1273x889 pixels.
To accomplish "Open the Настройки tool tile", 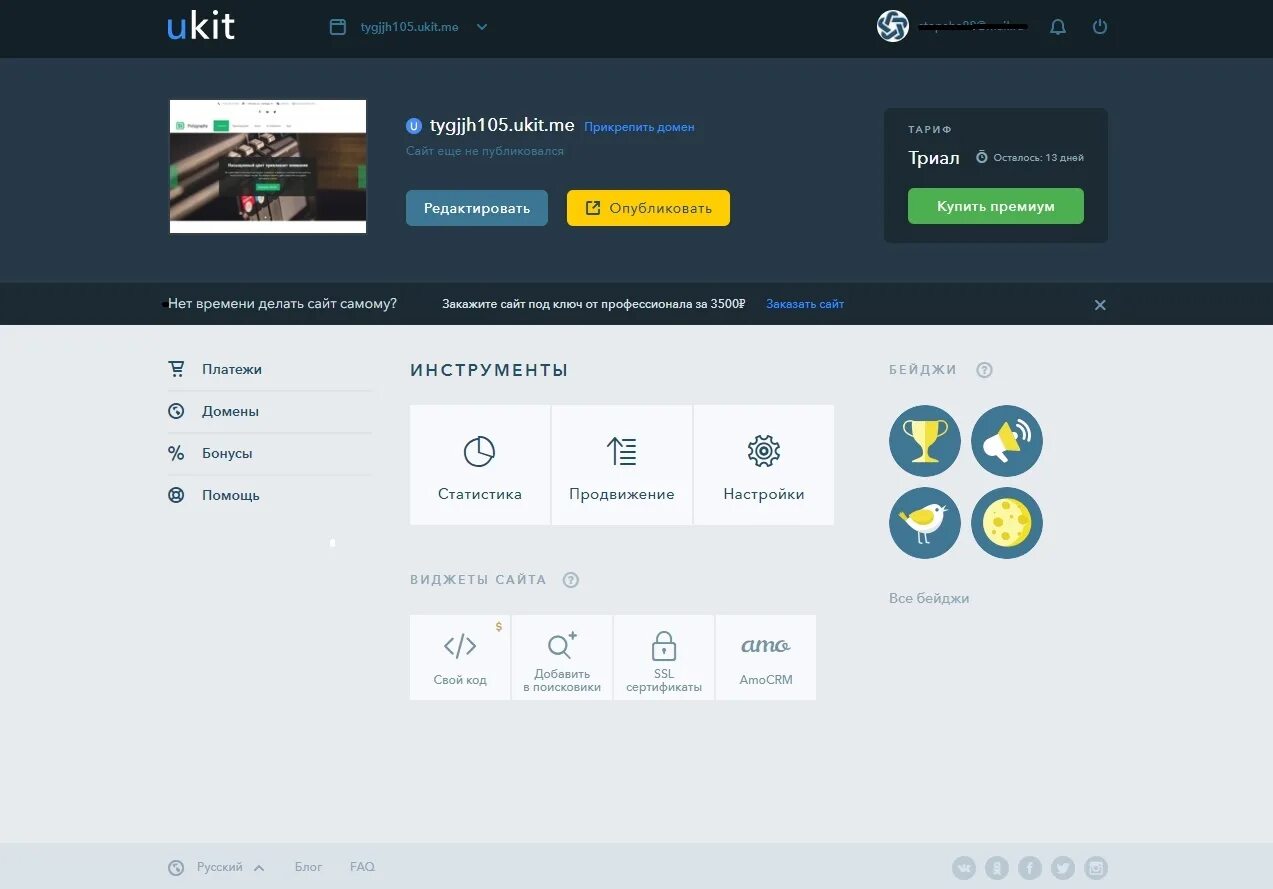I will 764,465.
